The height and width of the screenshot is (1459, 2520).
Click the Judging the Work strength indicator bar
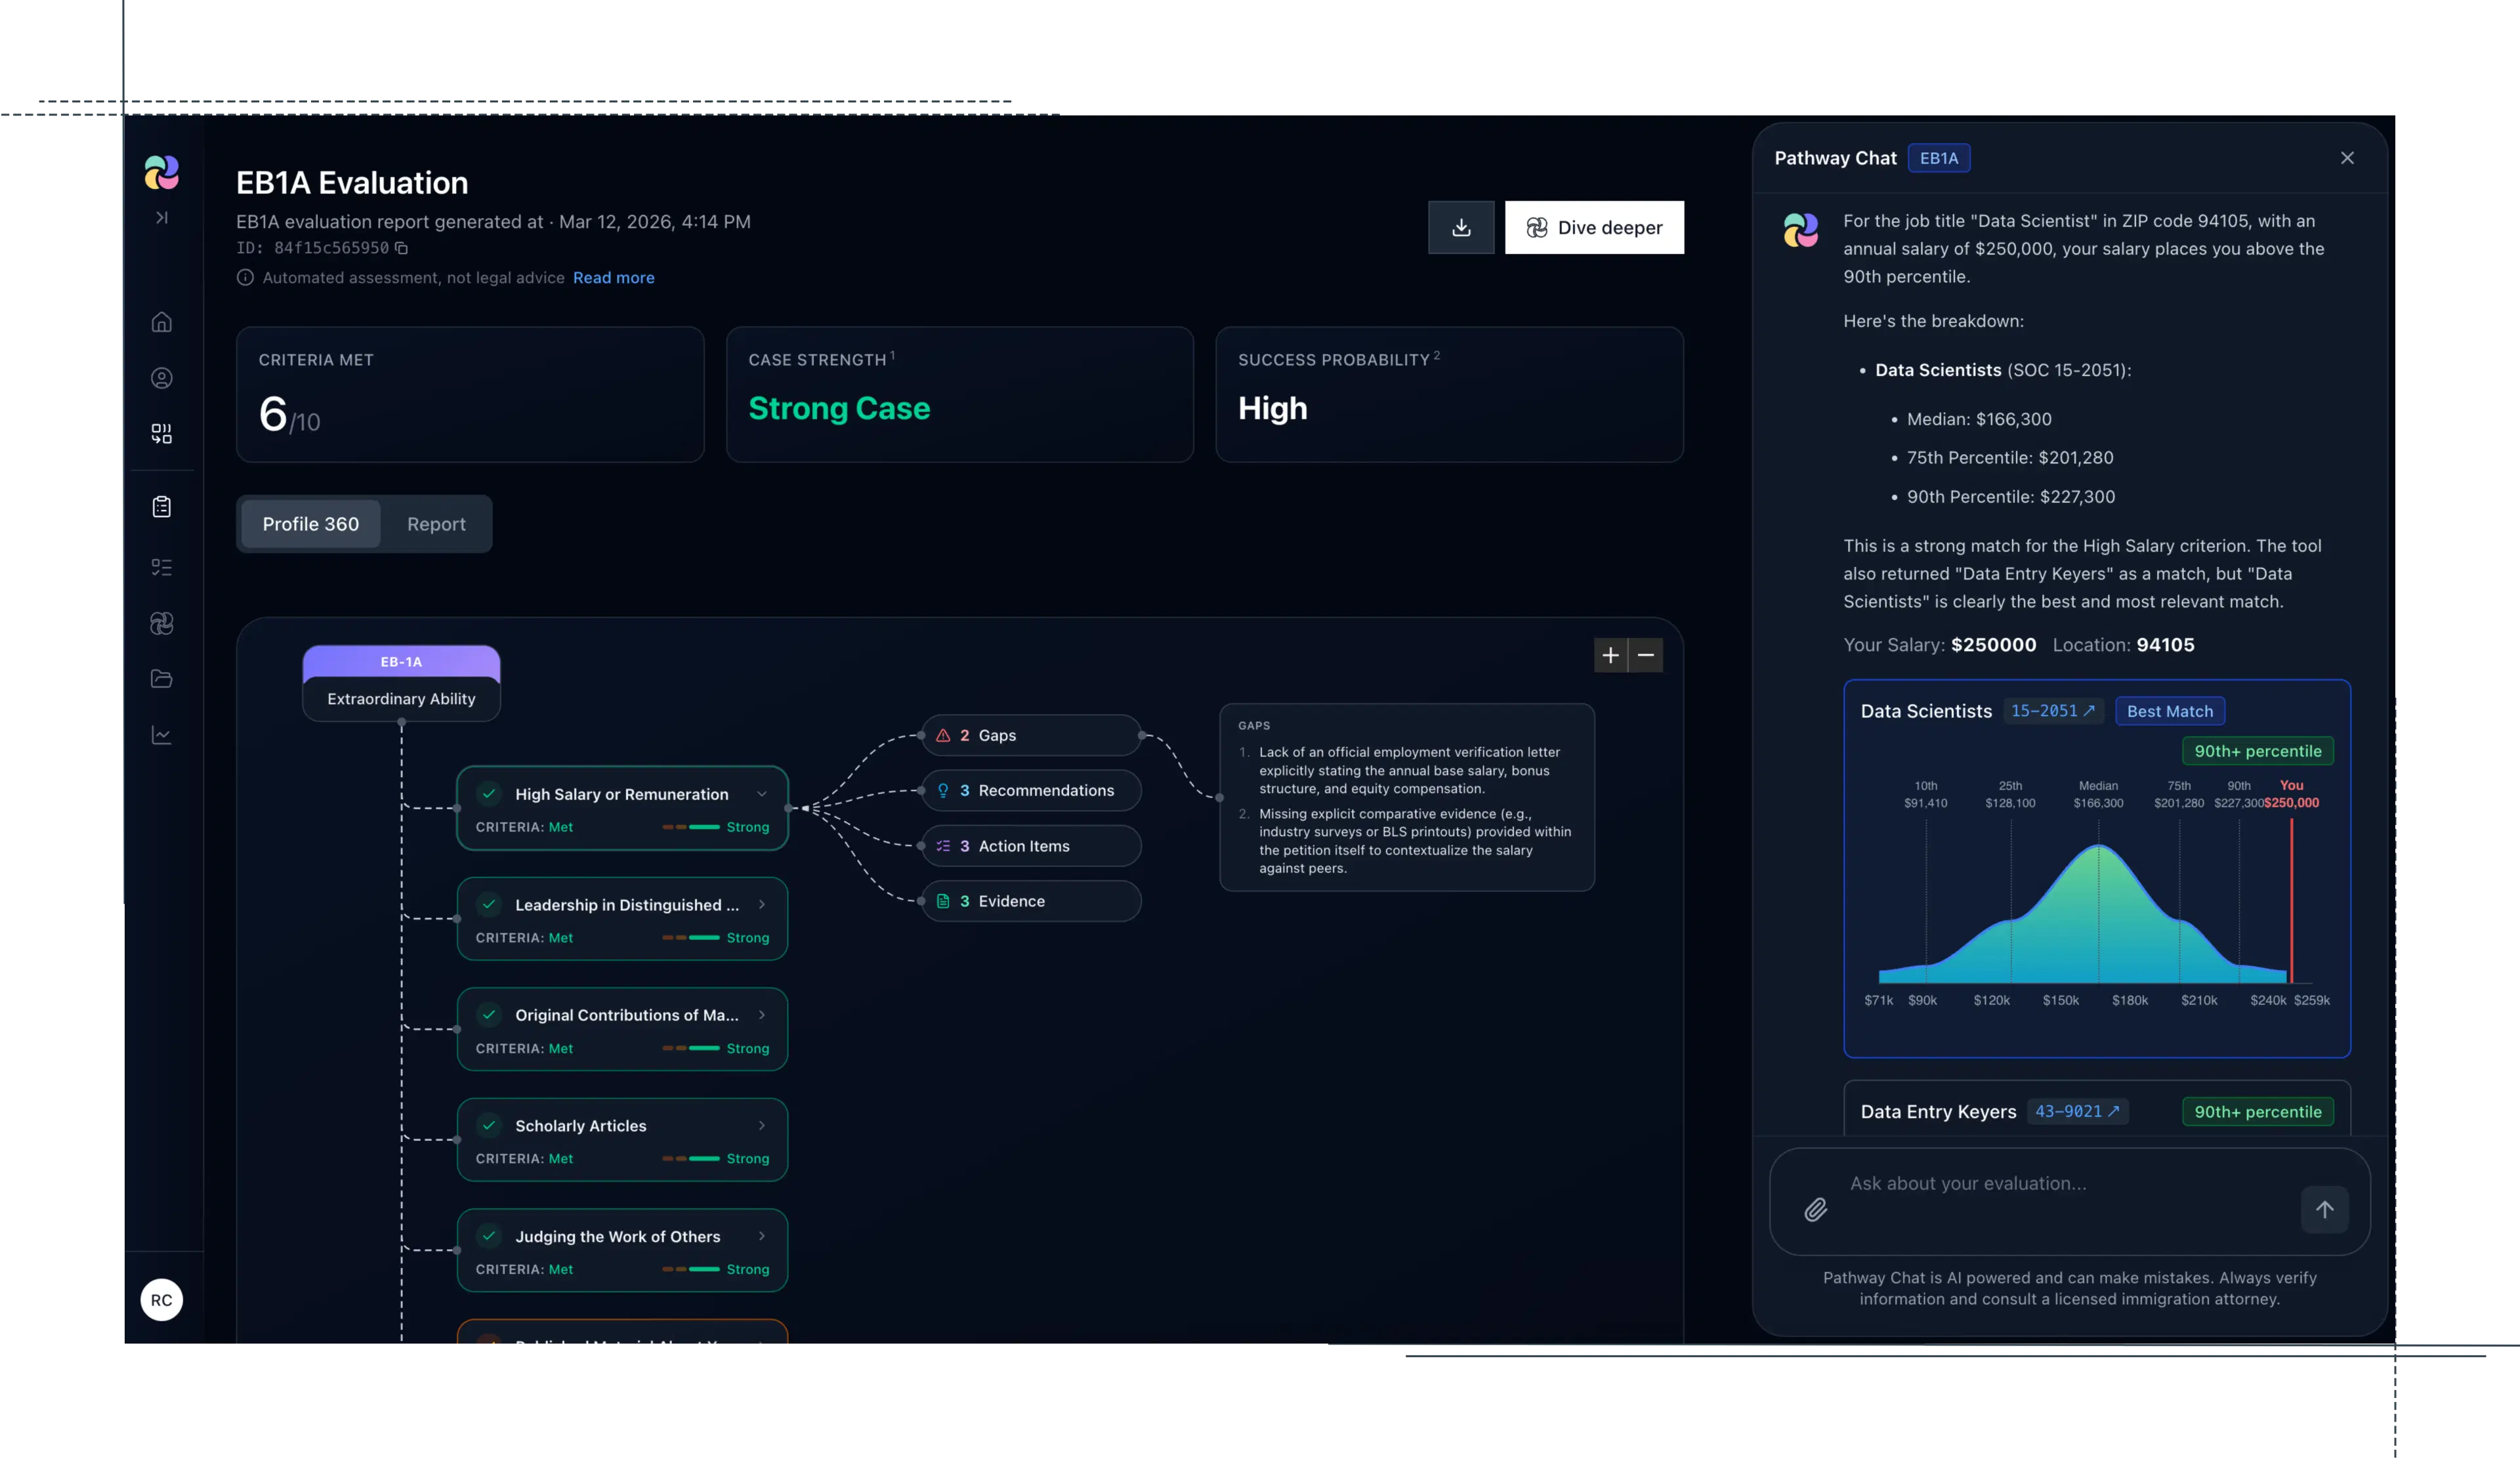pyautogui.click(x=691, y=1269)
